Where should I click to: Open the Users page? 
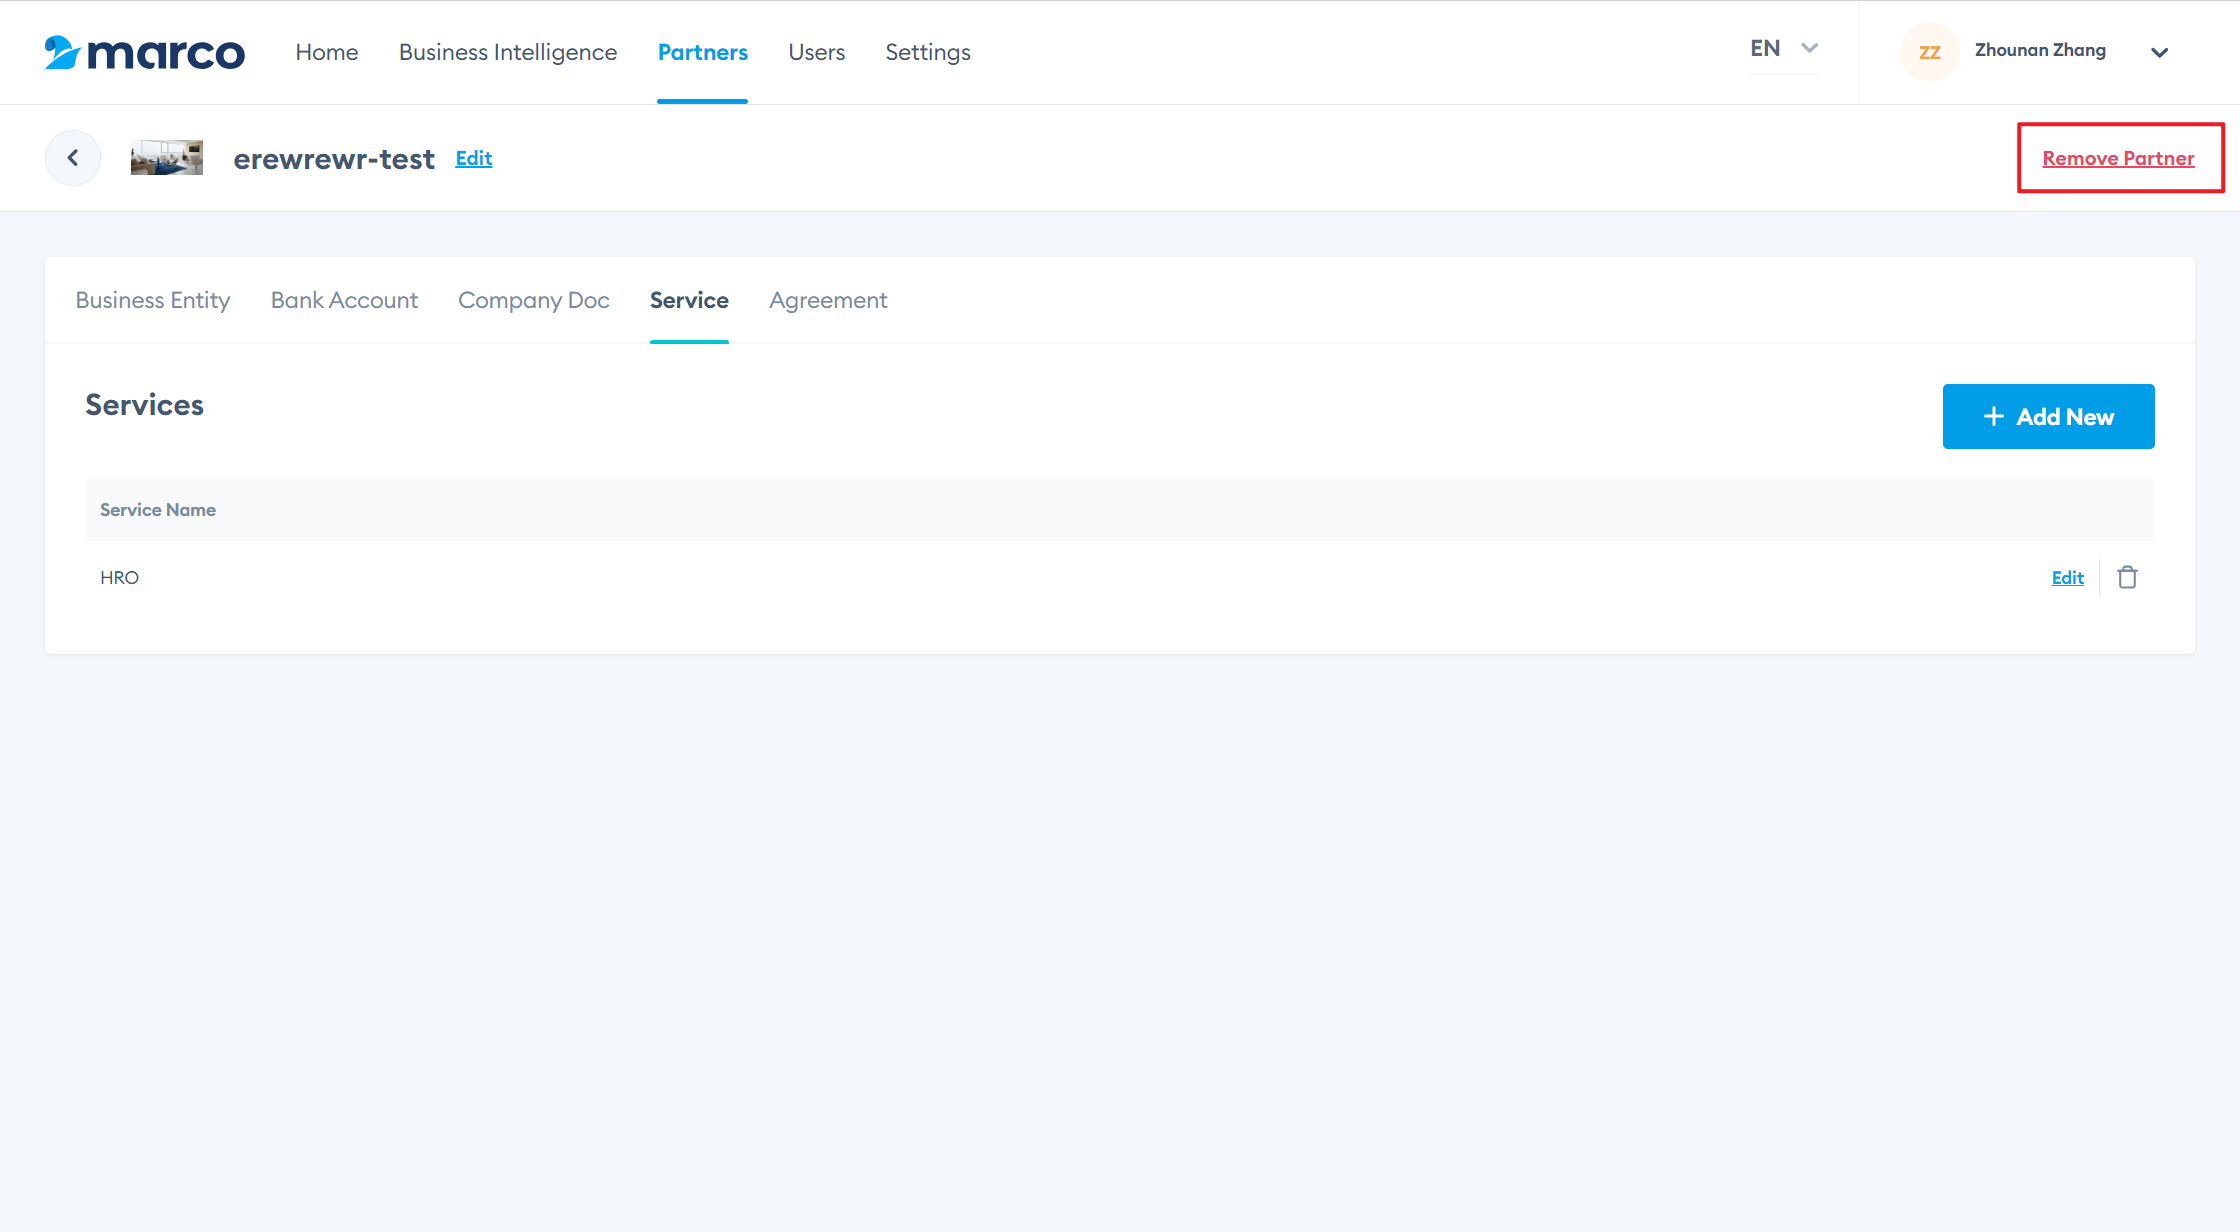[x=816, y=52]
